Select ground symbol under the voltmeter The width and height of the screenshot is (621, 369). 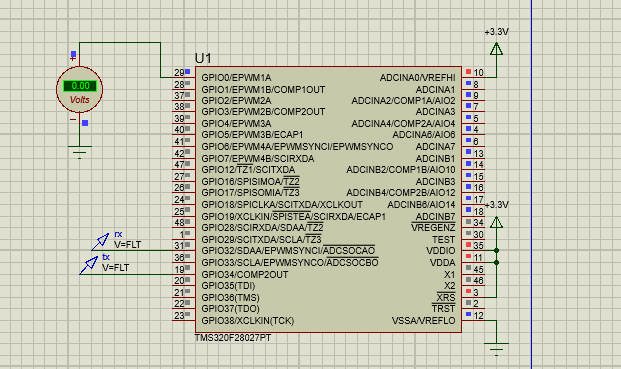(80, 152)
